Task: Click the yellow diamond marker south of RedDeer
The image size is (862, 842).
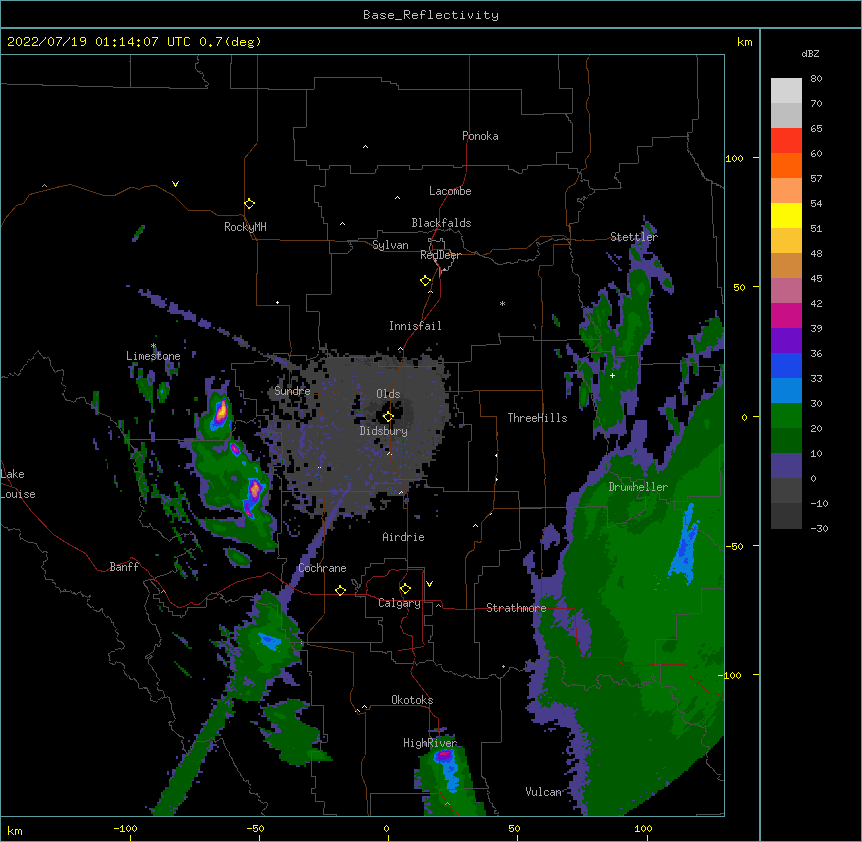Action: (425, 281)
